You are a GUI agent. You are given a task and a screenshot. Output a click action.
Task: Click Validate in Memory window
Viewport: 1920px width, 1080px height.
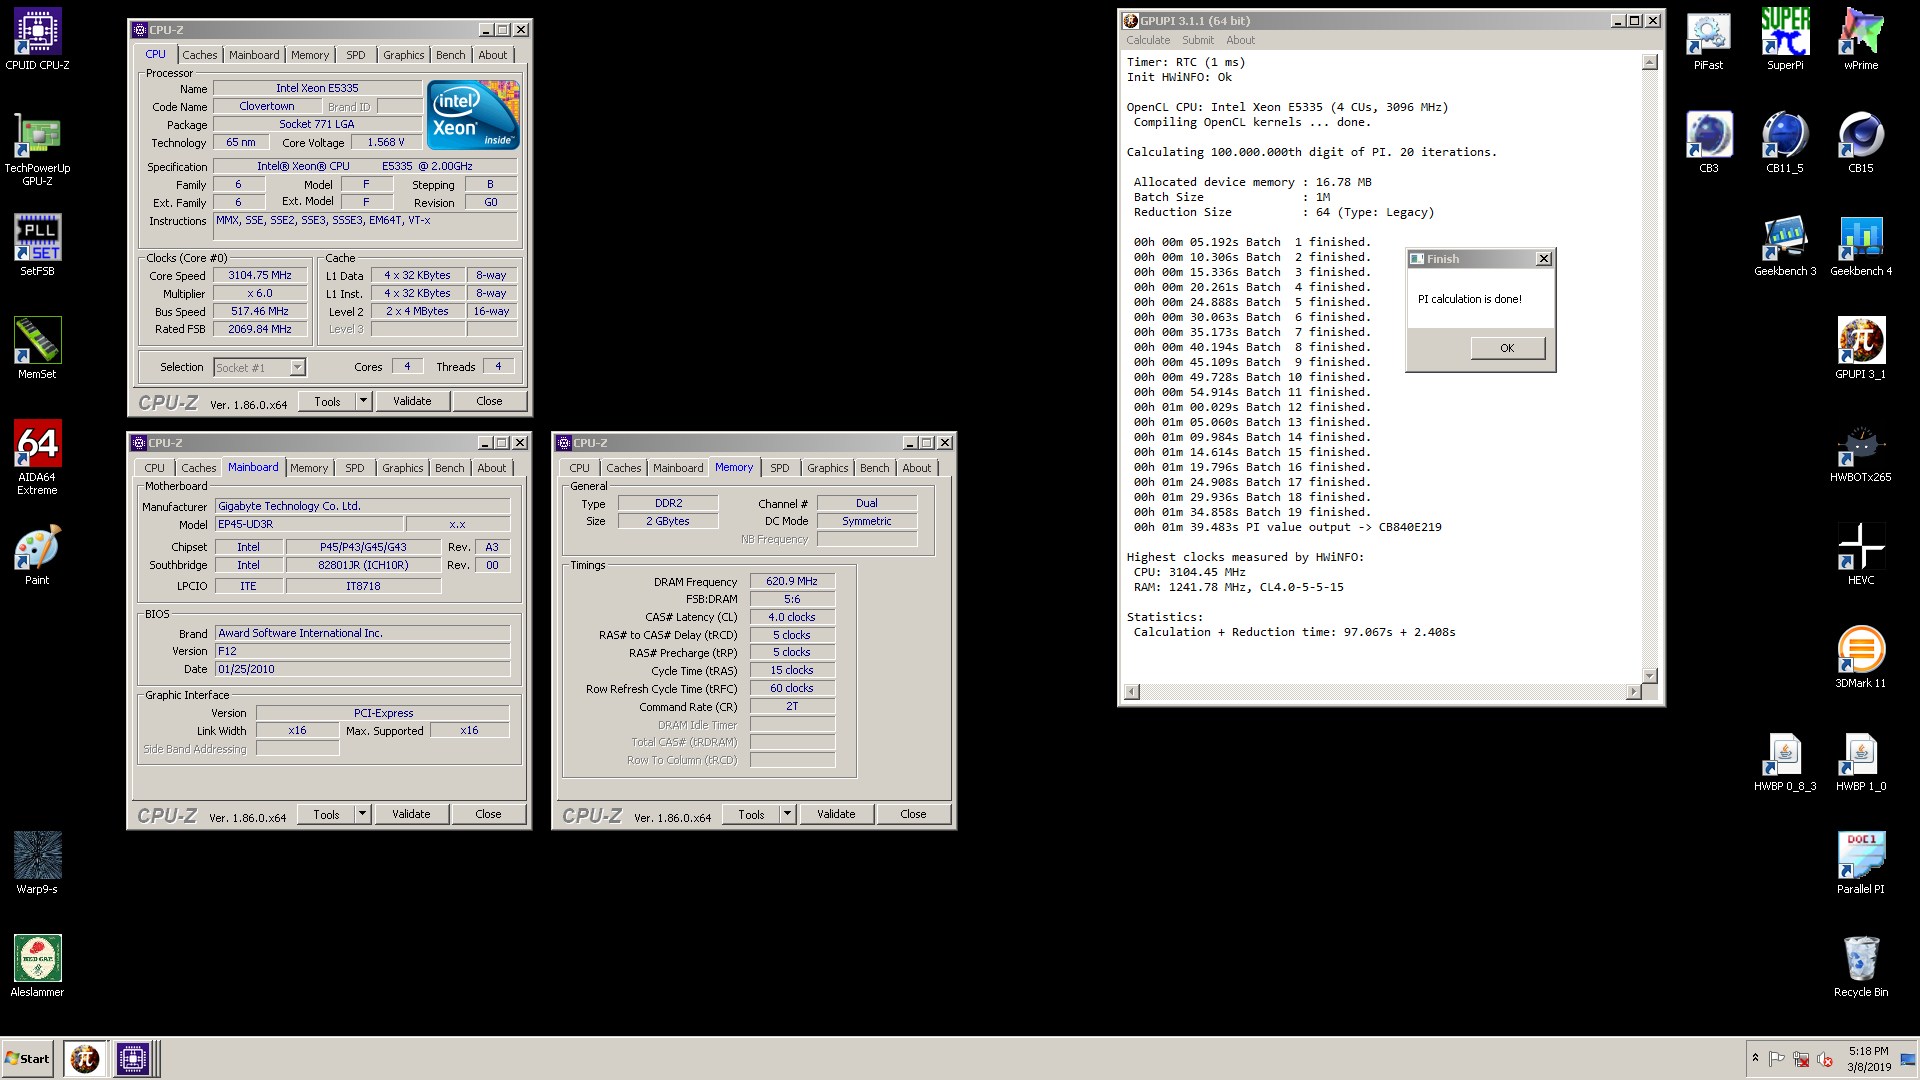[836, 814]
